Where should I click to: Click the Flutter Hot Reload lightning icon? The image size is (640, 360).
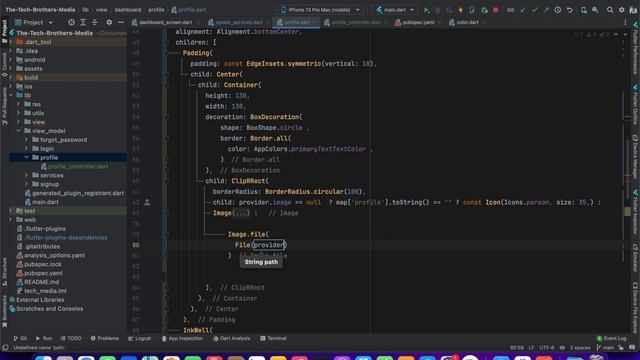click(x=460, y=10)
